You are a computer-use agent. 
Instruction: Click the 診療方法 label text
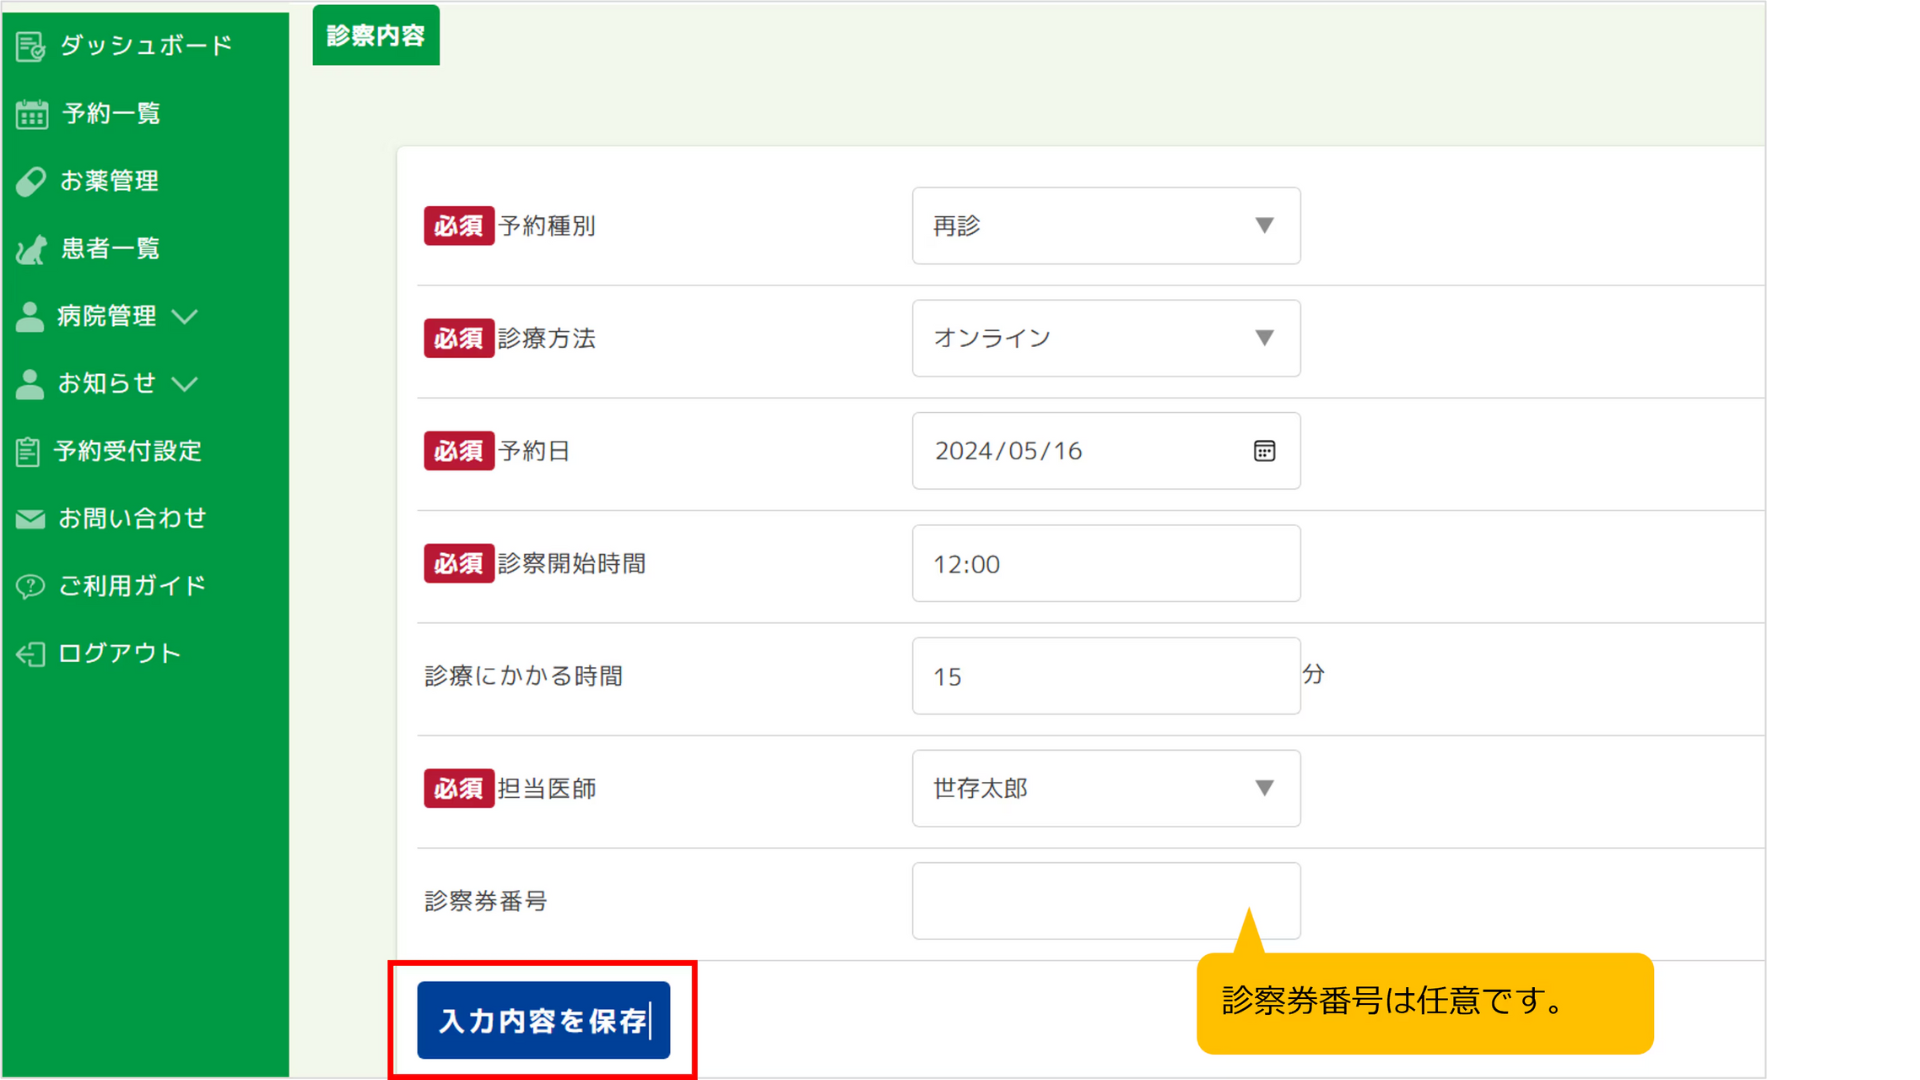pos(547,339)
